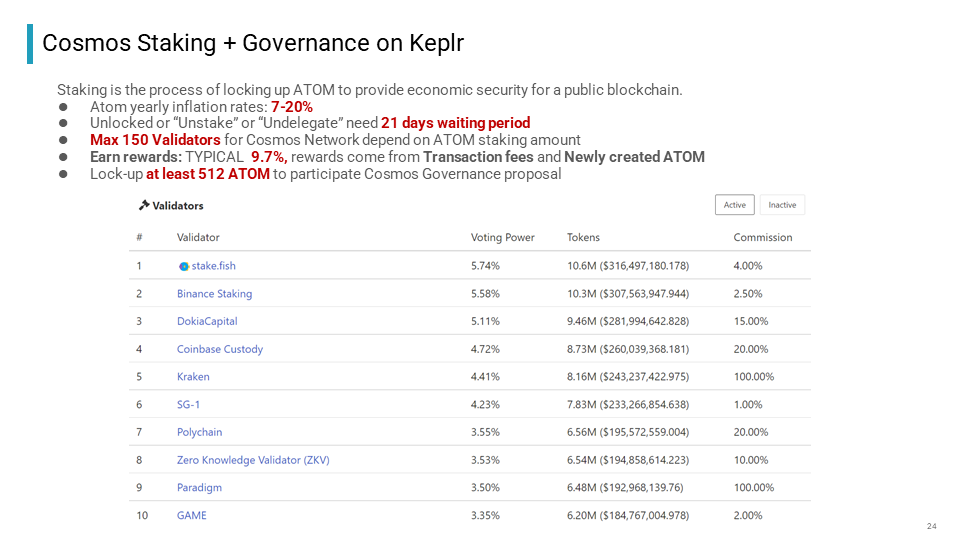Open the Paradigm validator link

[200, 487]
